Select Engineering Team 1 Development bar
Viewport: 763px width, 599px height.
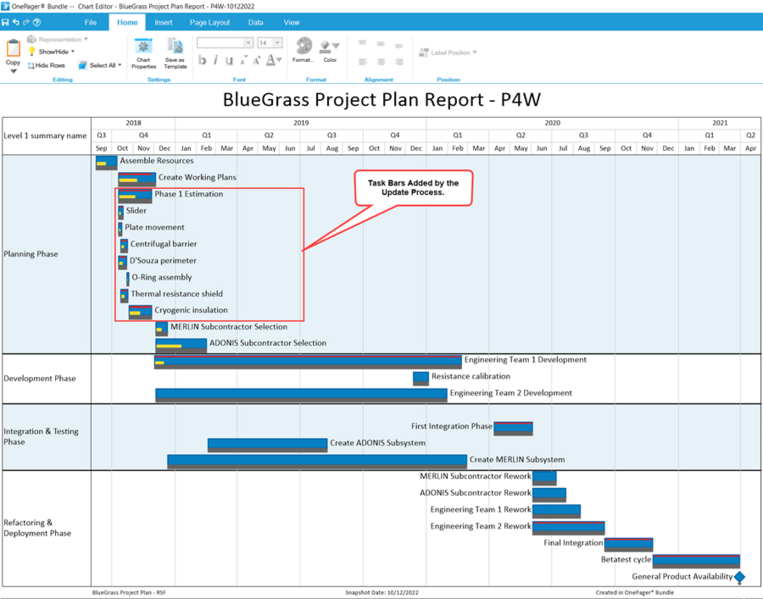[308, 362]
